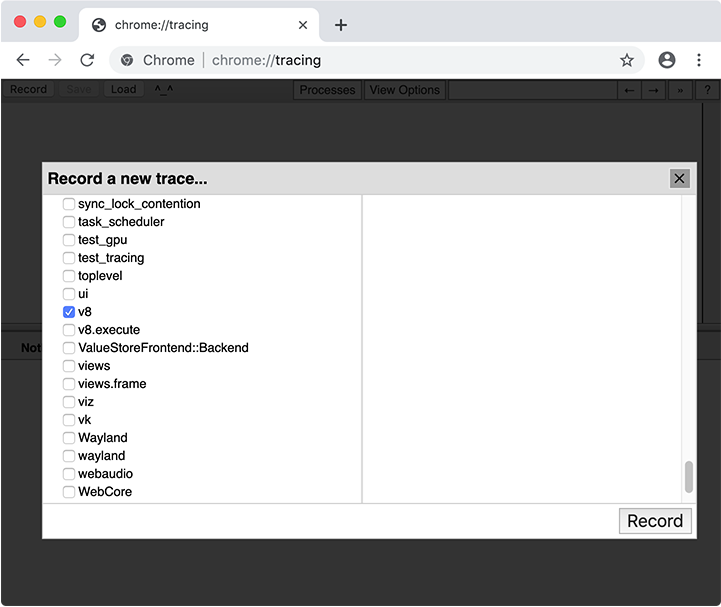Bookmark this page with the star icon
721x607 pixels.
(x=627, y=60)
